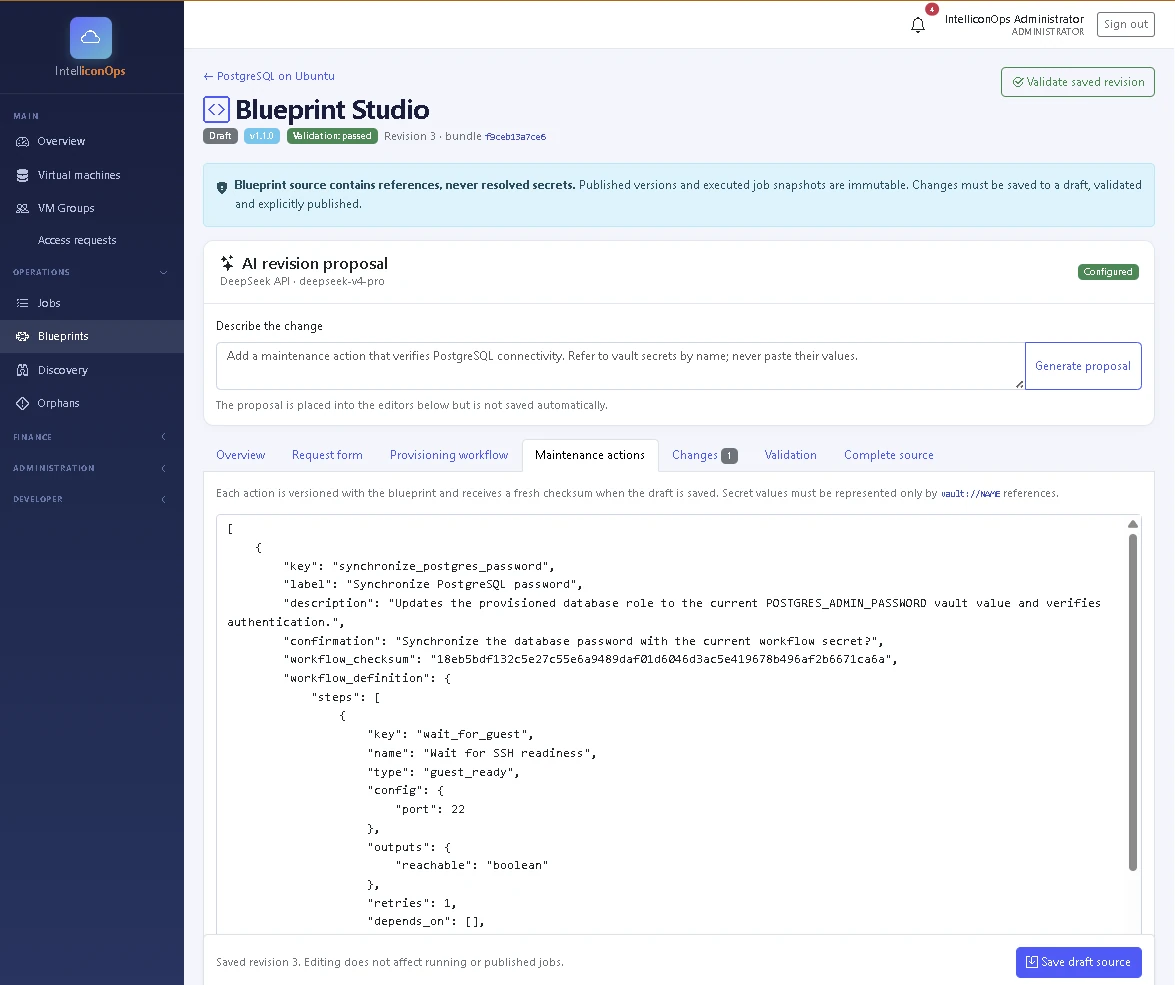The height and width of the screenshot is (985, 1175).
Task: Click the Jobs list icon
Action: click(x=22, y=303)
